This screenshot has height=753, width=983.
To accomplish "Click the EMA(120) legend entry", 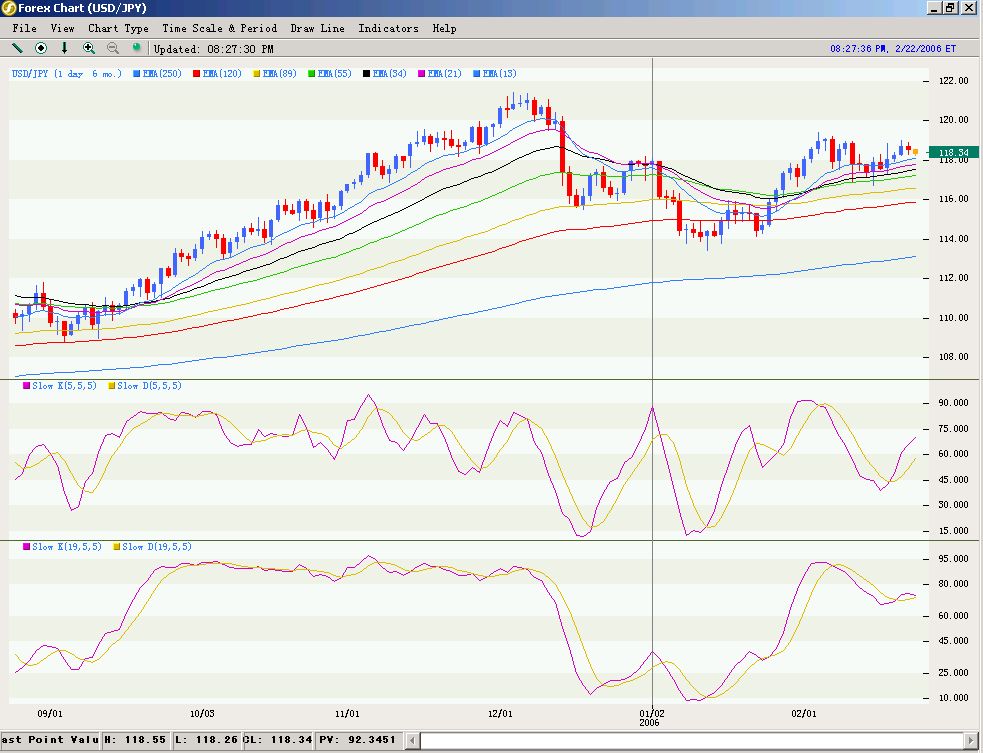I will pyautogui.click(x=222, y=73).
